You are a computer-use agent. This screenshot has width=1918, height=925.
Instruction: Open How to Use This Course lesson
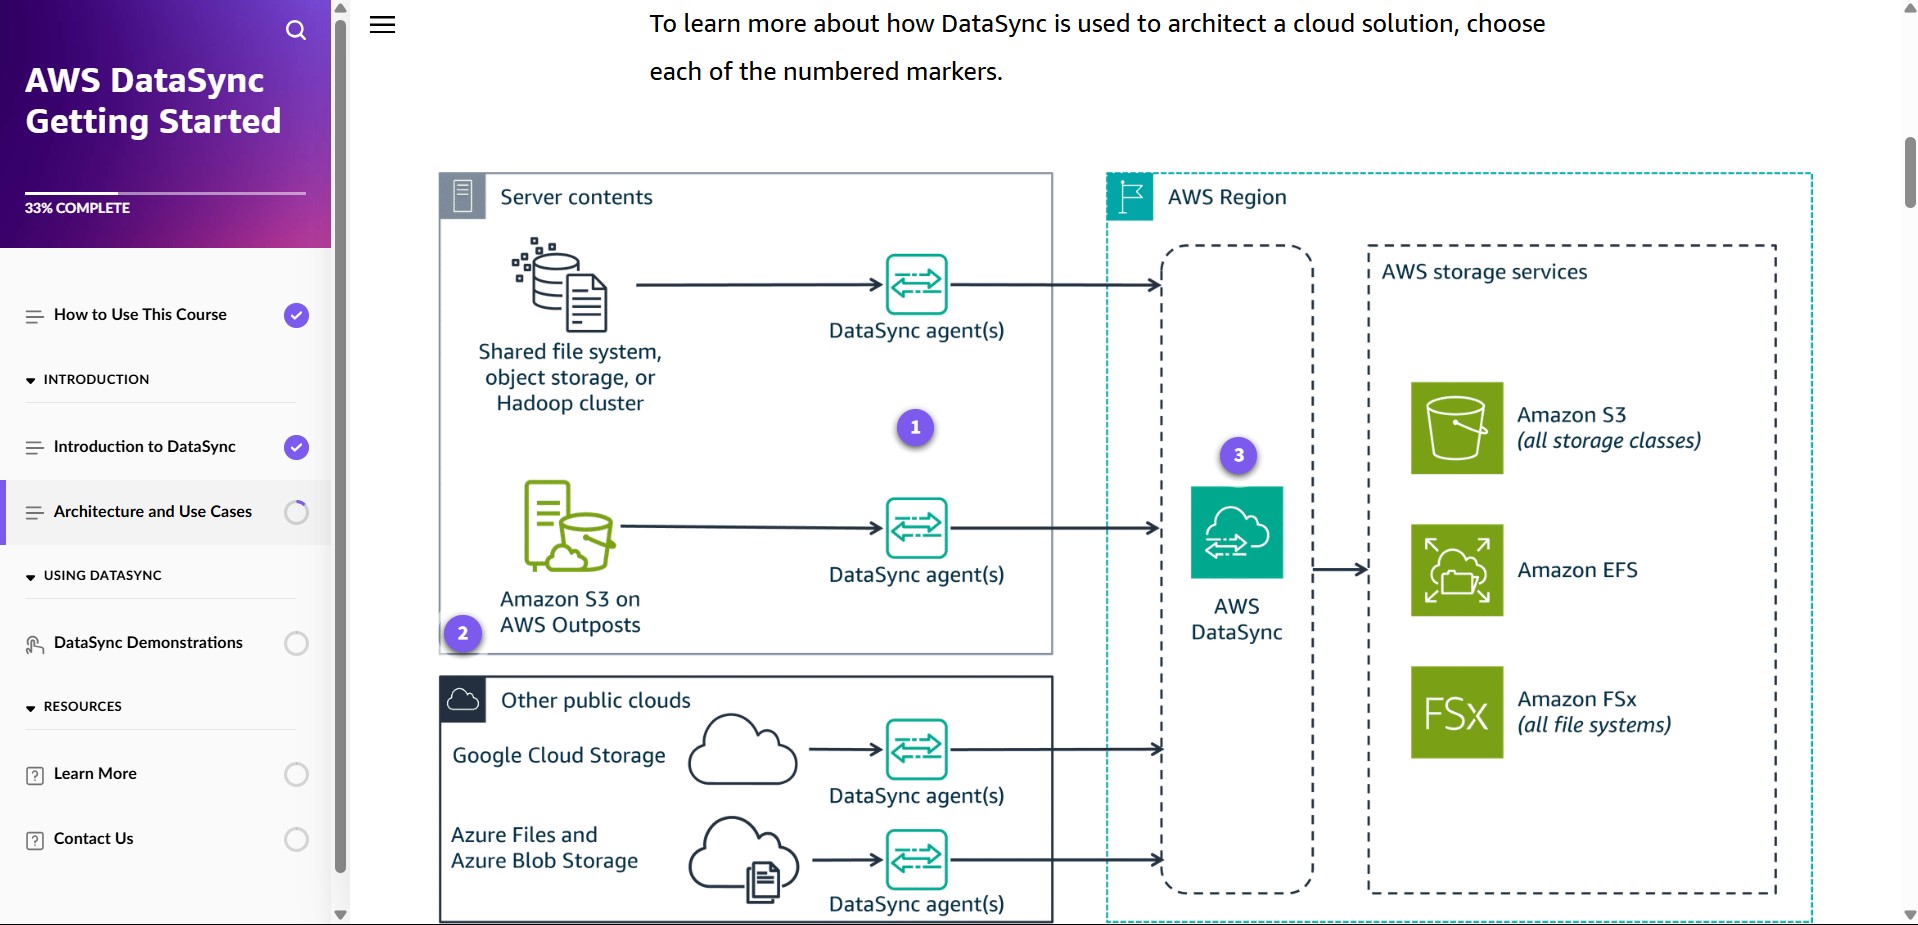click(166, 315)
